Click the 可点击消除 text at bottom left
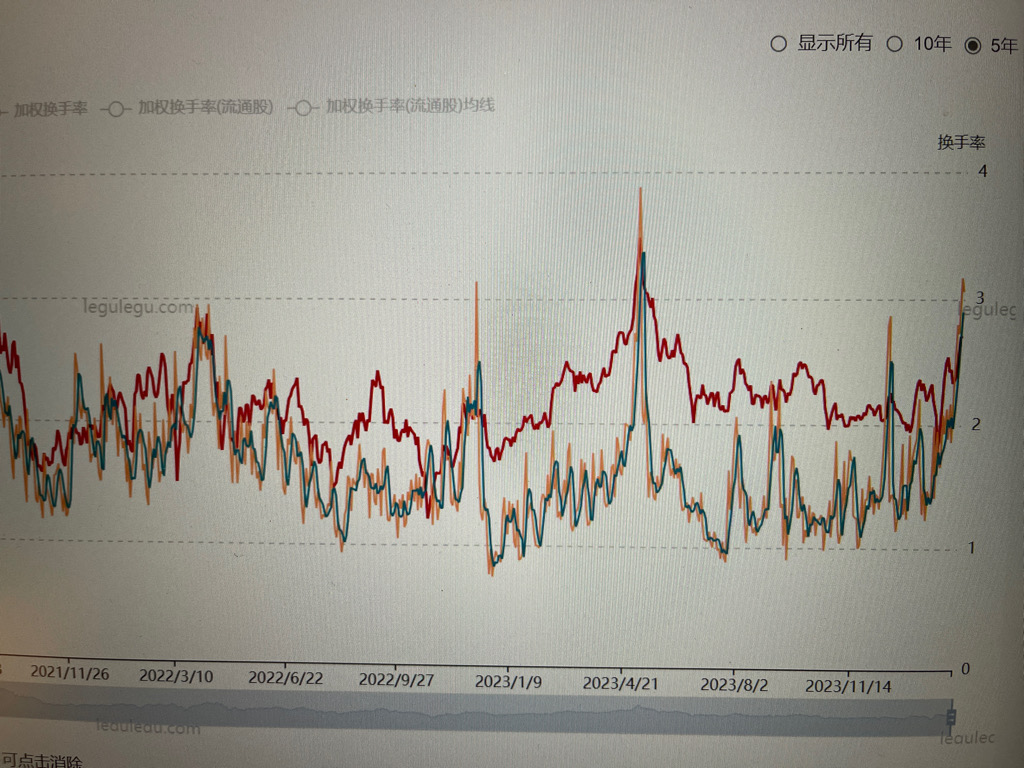Viewport: 1024px width, 768px height. 42,761
